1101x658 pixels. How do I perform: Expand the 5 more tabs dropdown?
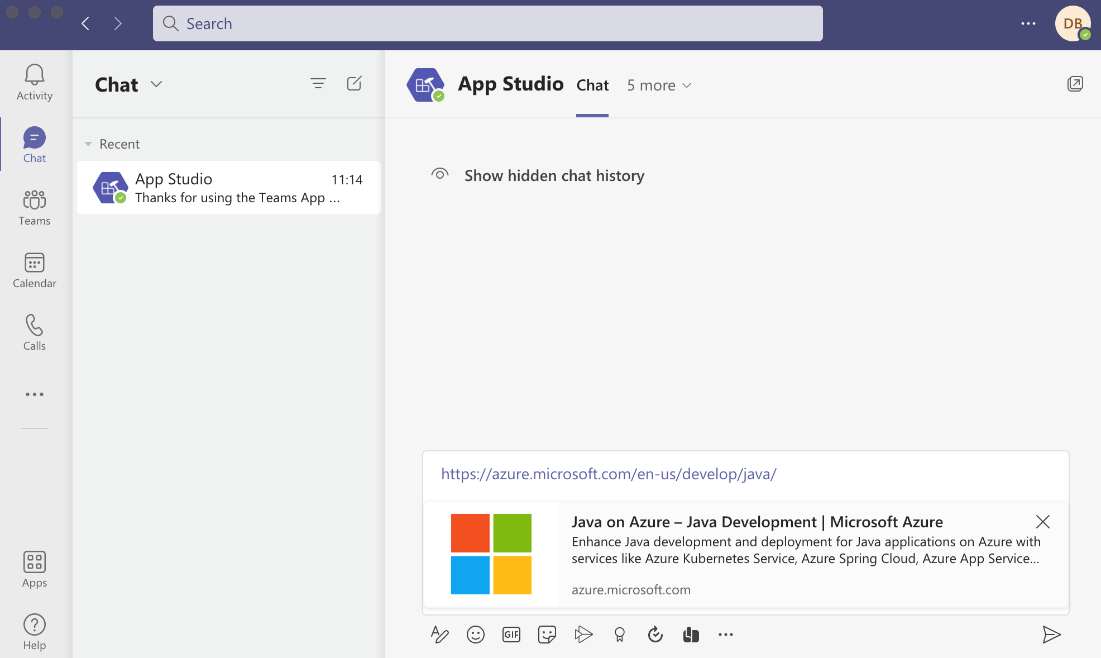point(659,86)
